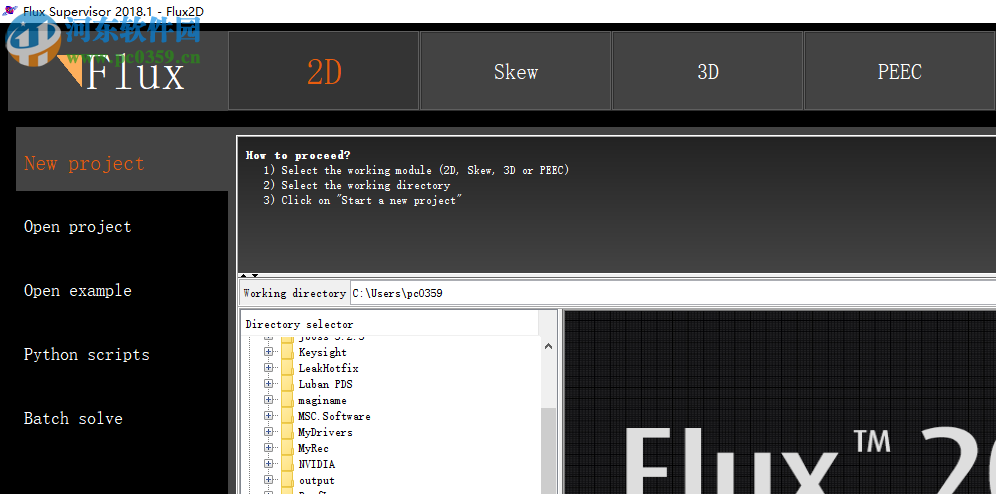Switch to the 3D module tab
Image resolution: width=996 pixels, height=494 pixels.
coord(708,71)
